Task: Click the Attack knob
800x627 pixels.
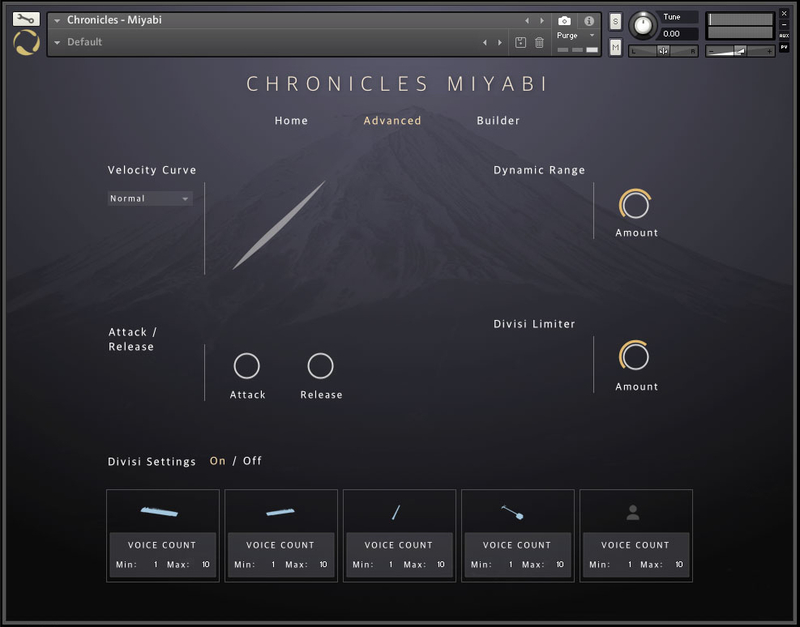Action: [246, 366]
